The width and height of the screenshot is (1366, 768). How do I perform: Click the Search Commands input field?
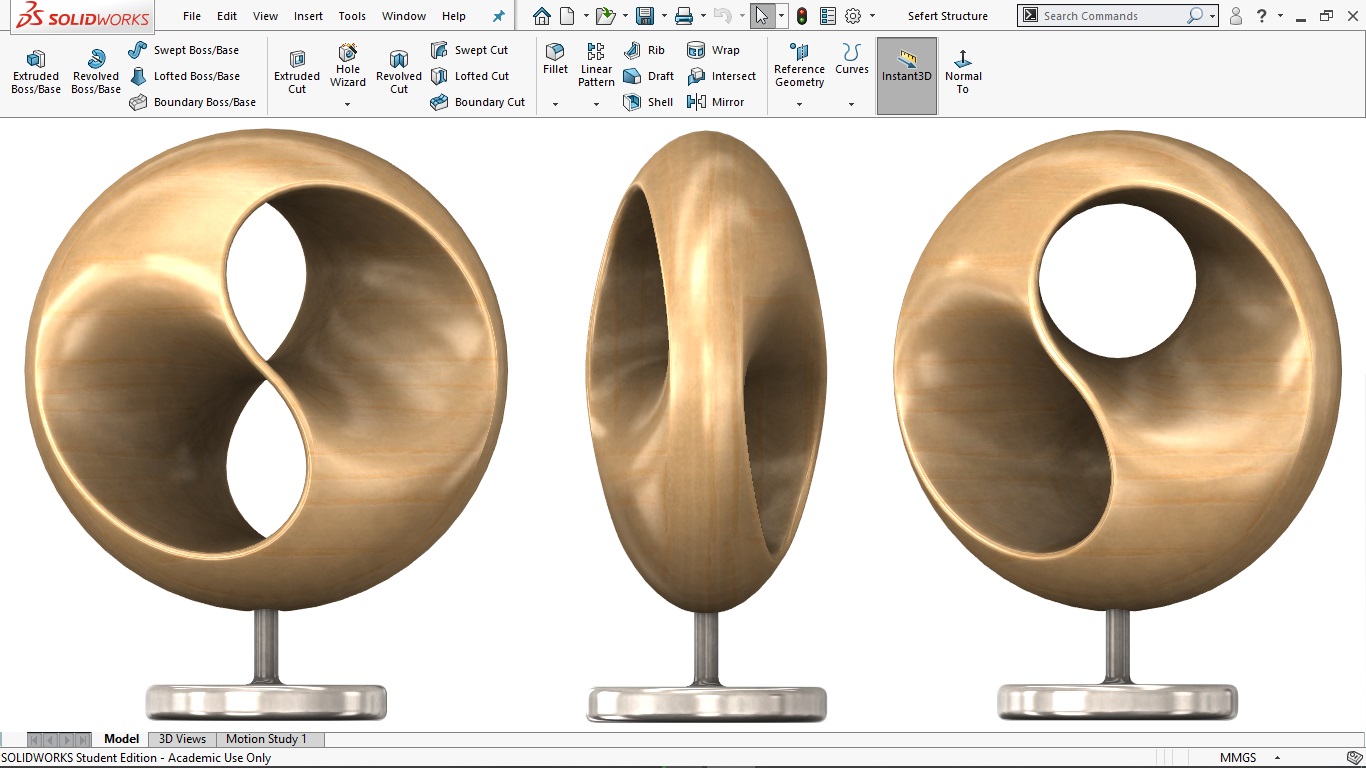(x=1110, y=16)
